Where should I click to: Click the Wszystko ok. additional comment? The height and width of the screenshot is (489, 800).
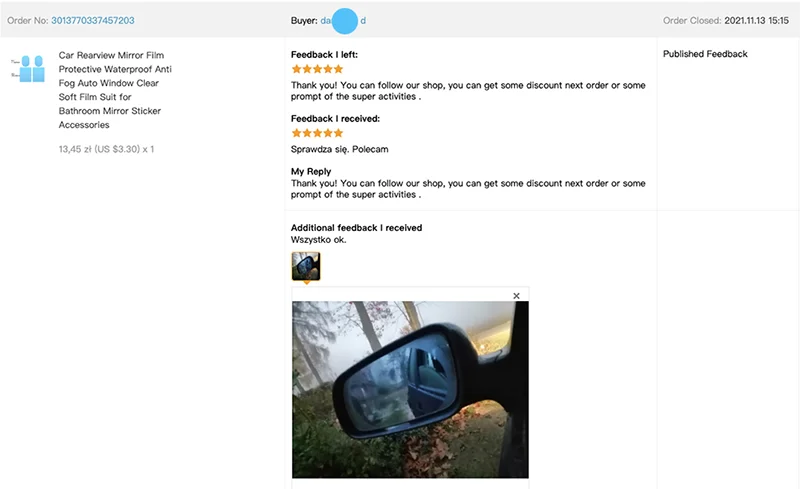(x=318, y=239)
